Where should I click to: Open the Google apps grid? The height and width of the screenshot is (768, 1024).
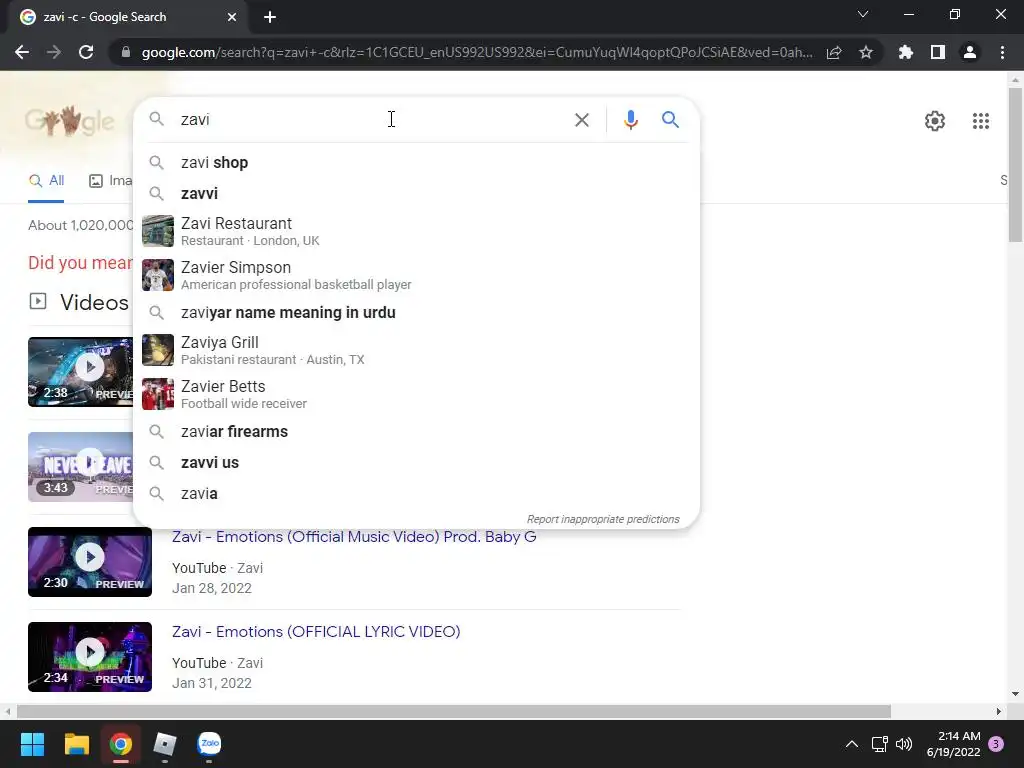(980, 121)
